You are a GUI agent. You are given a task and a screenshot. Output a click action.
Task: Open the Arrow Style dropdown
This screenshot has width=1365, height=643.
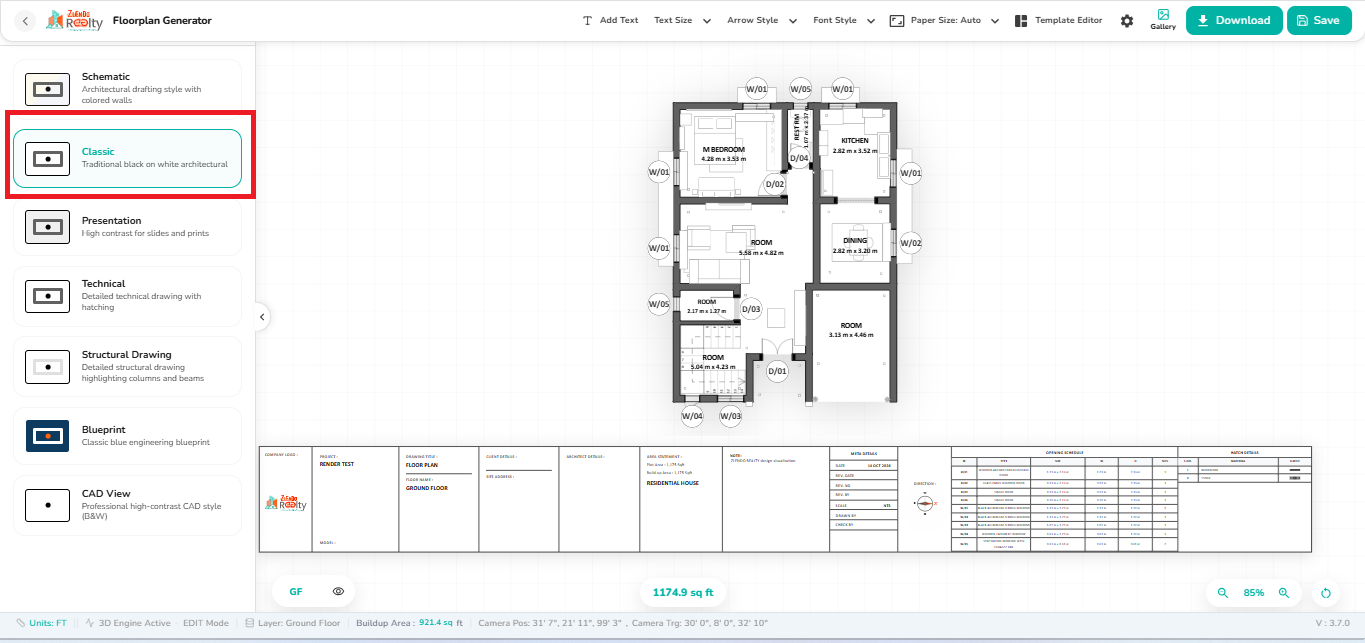point(762,20)
